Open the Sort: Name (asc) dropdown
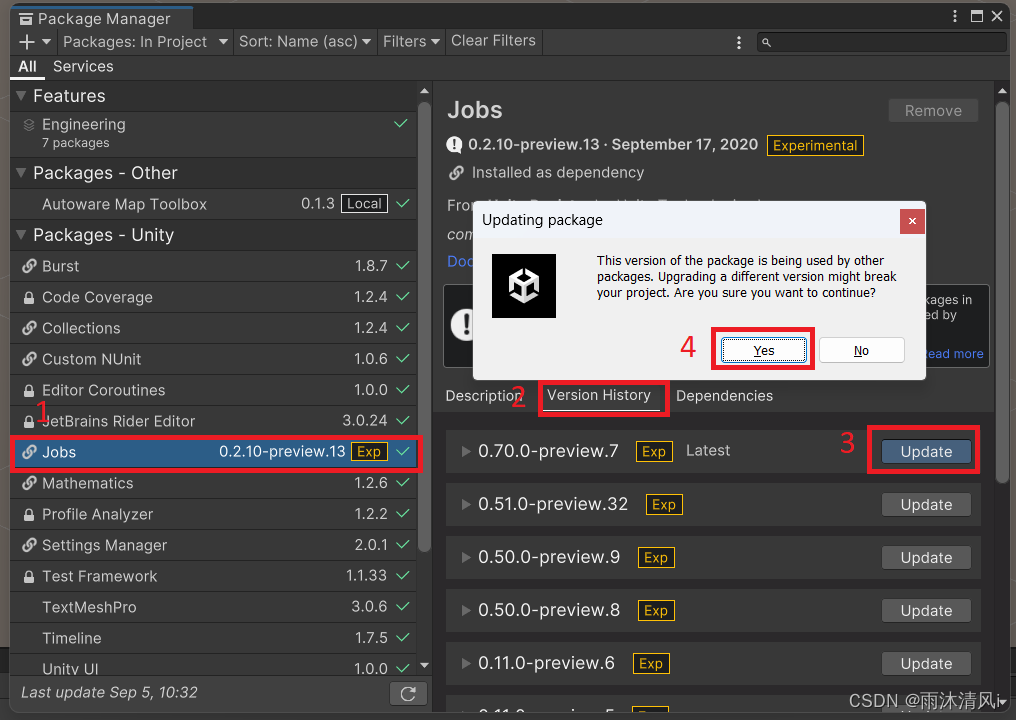This screenshot has width=1016, height=720. (305, 41)
